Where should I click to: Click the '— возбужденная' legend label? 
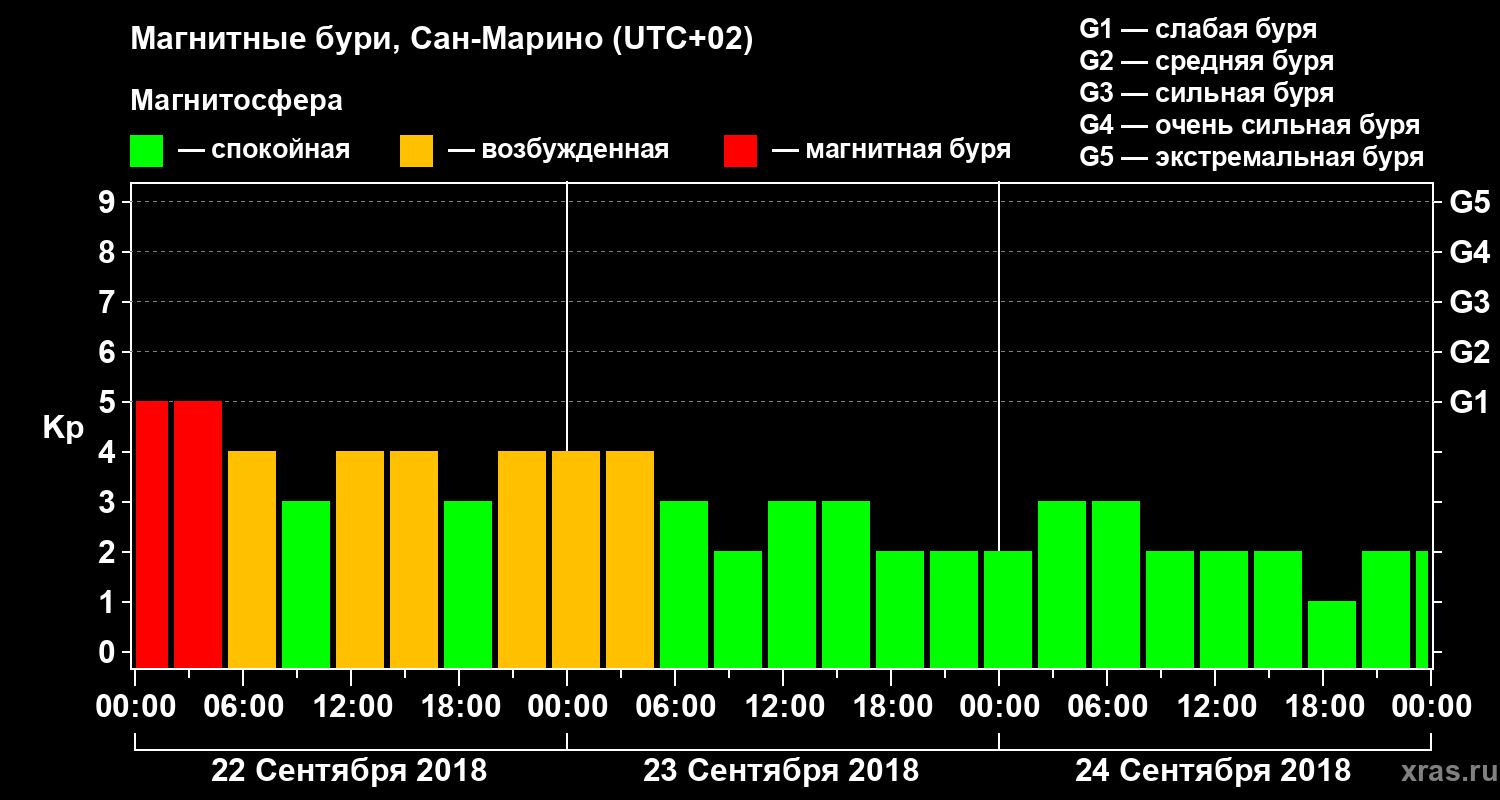point(558,151)
